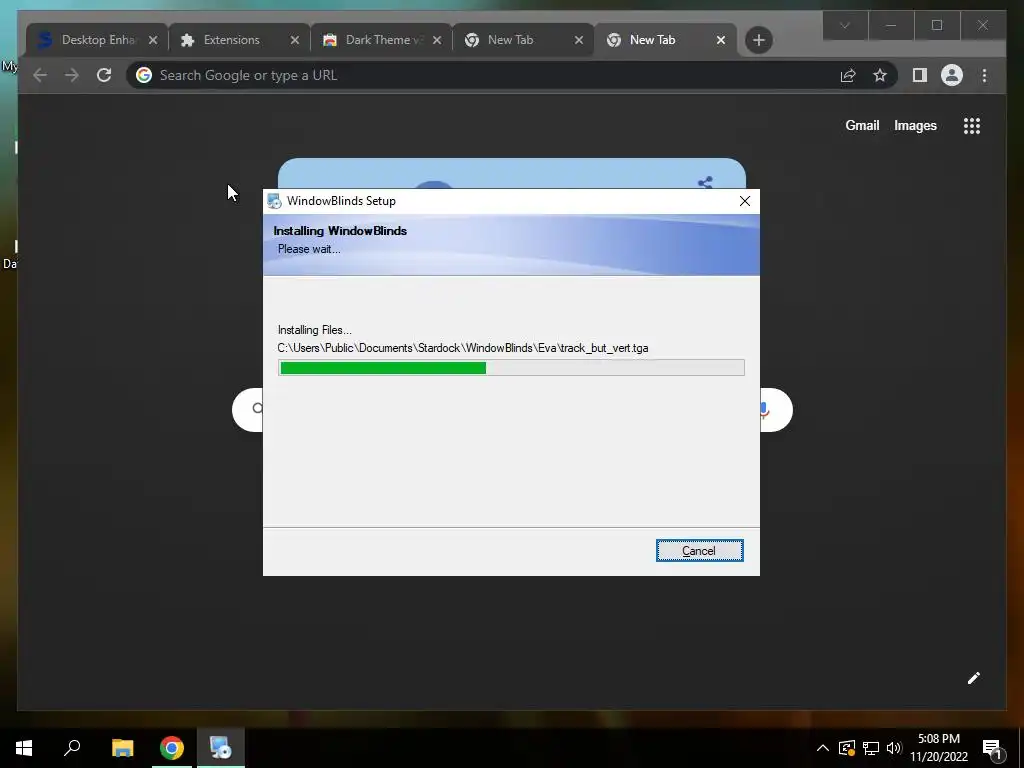The height and width of the screenshot is (768, 1024).
Task: Close the Extensions tab
Action: (x=295, y=40)
